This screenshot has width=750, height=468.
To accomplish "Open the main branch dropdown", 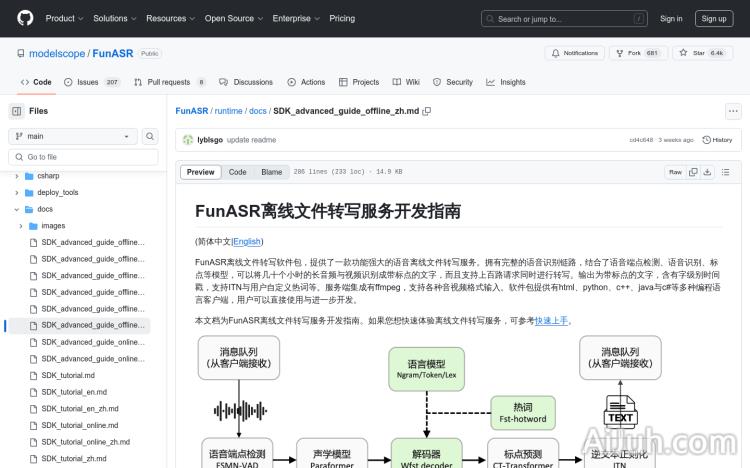I will (x=72, y=136).
